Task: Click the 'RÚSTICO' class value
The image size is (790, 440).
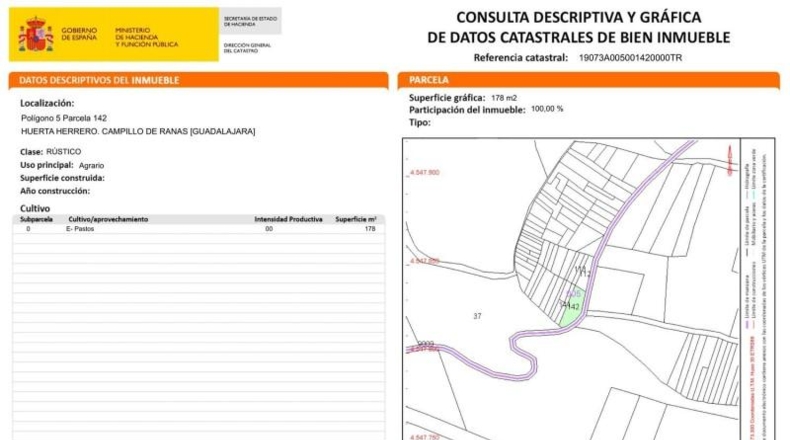Action: 63,152
